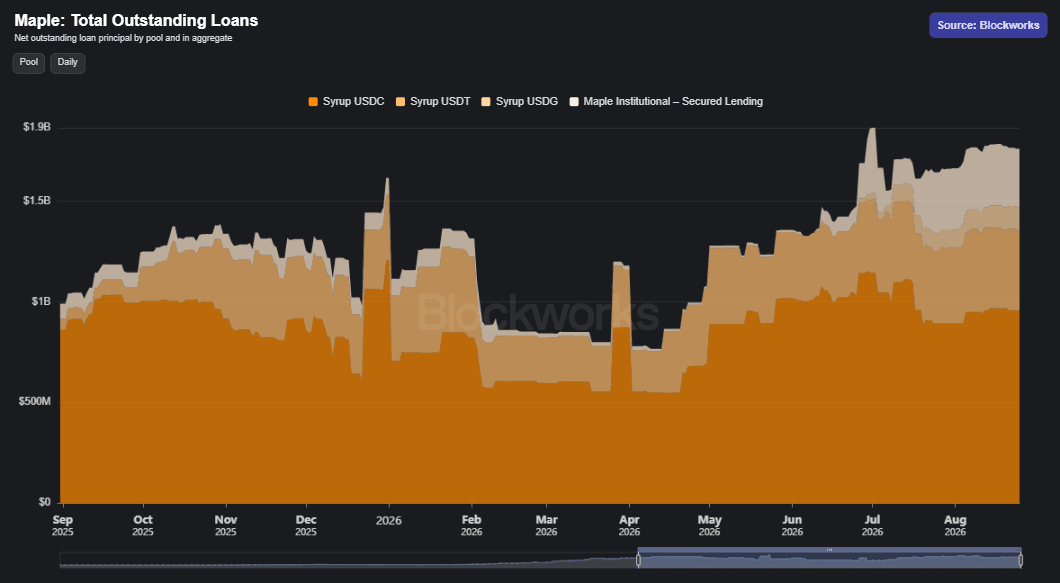Toggle Syrup USDG legend color swatch
The height and width of the screenshot is (583, 1060).
485,101
